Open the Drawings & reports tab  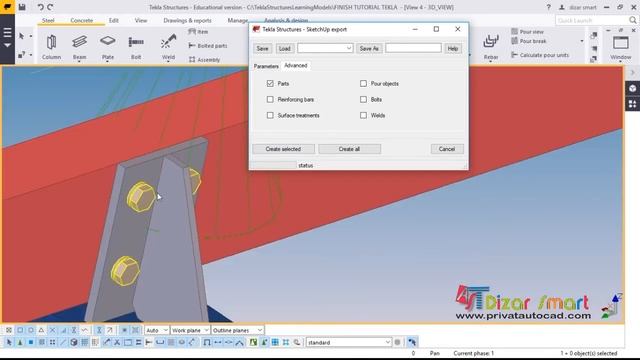(x=187, y=20)
